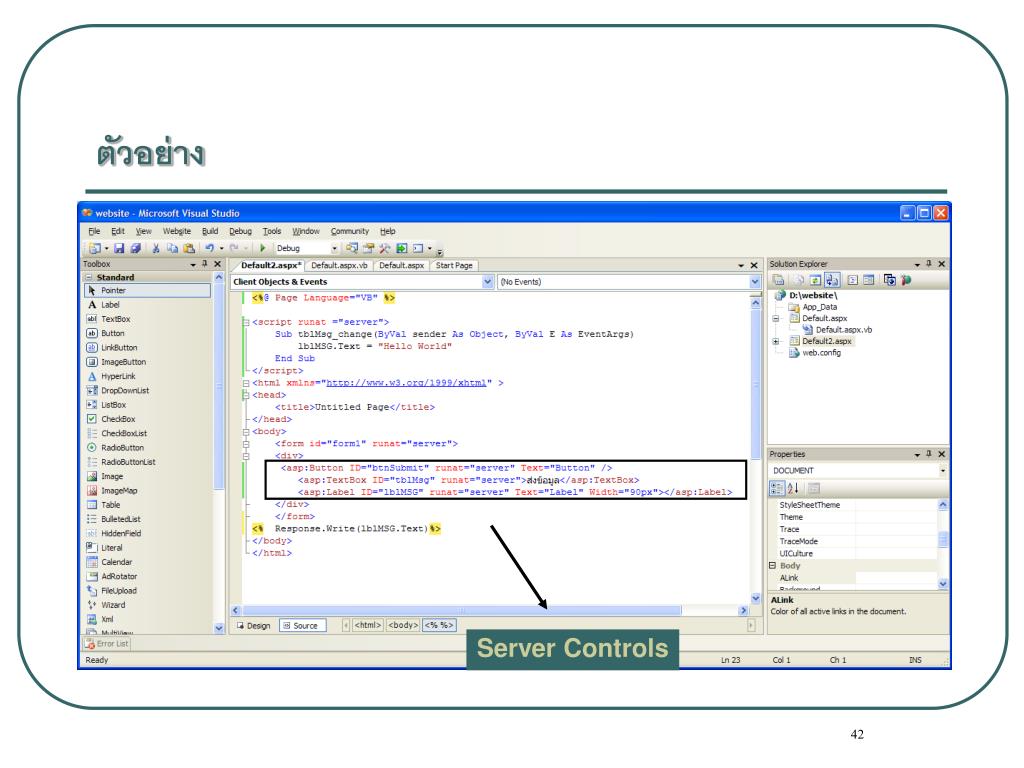Screen dimensions: 1024x768
Task: Follow the www.w3.org xhtml link in code
Action: (x=406, y=383)
